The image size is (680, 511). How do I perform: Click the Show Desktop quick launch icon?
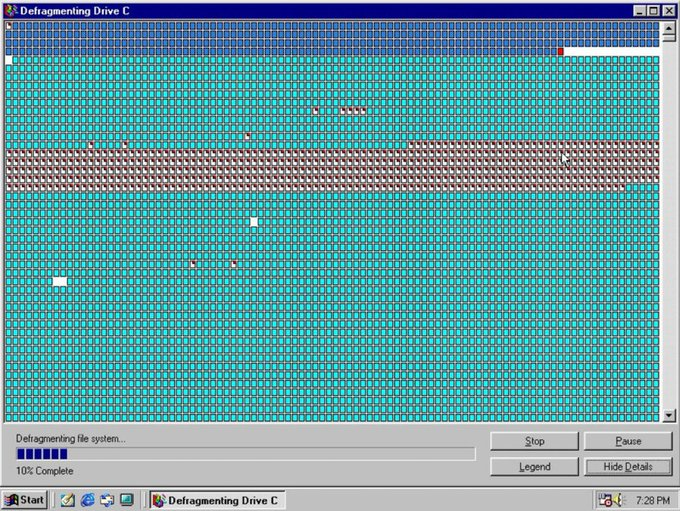[x=67, y=500]
